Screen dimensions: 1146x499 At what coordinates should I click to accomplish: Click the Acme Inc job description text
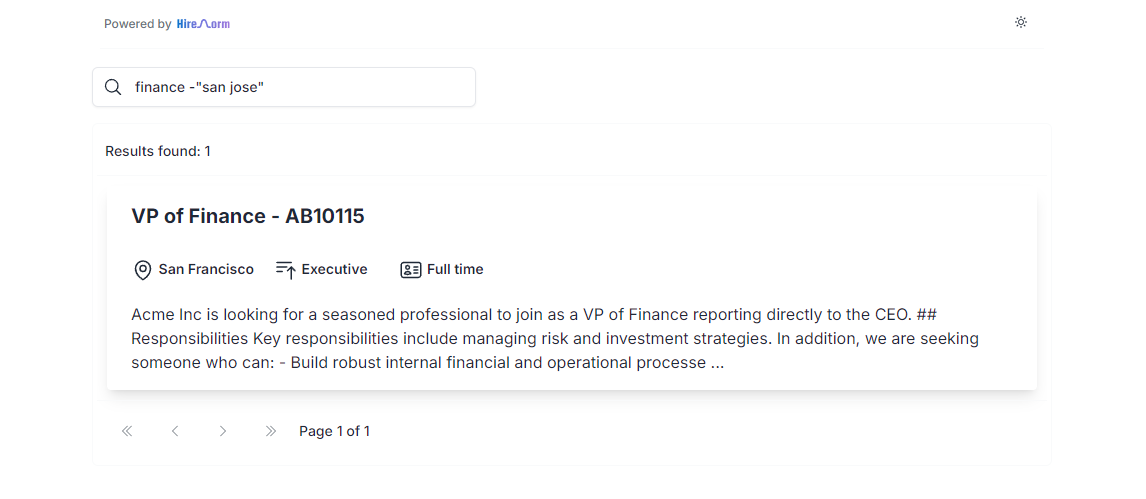pos(555,338)
